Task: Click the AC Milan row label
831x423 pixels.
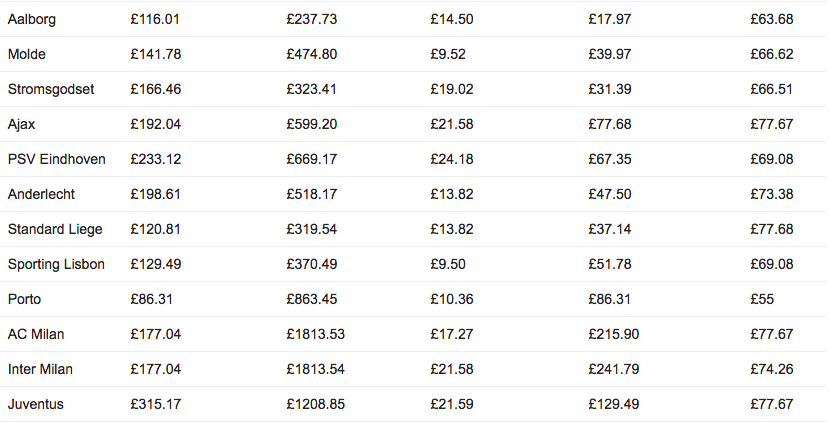Action: [x=36, y=334]
